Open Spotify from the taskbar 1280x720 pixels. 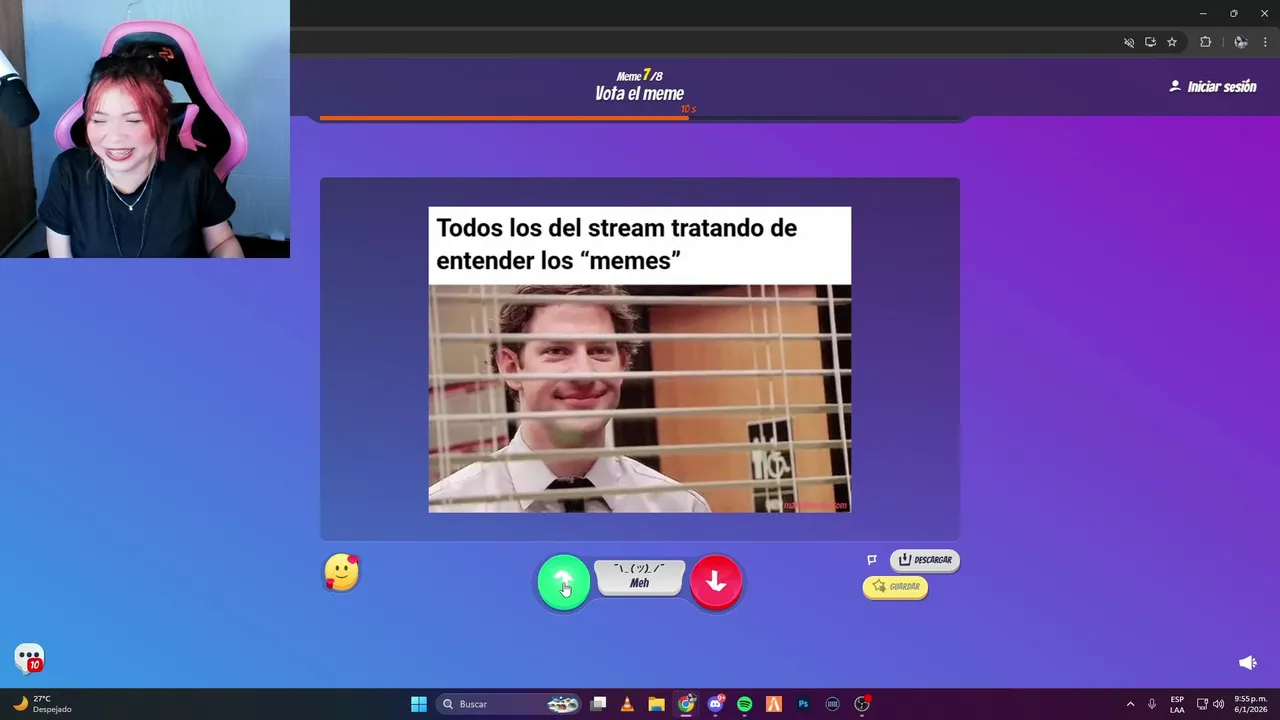(744, 704)
